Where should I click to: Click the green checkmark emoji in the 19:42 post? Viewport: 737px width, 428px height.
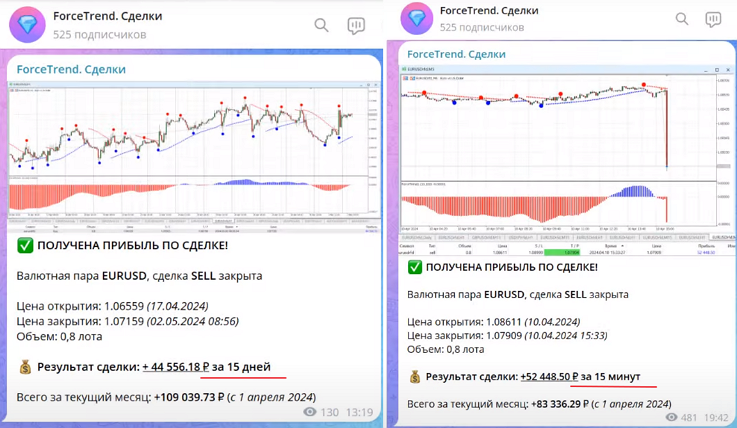tap(415, 267)
